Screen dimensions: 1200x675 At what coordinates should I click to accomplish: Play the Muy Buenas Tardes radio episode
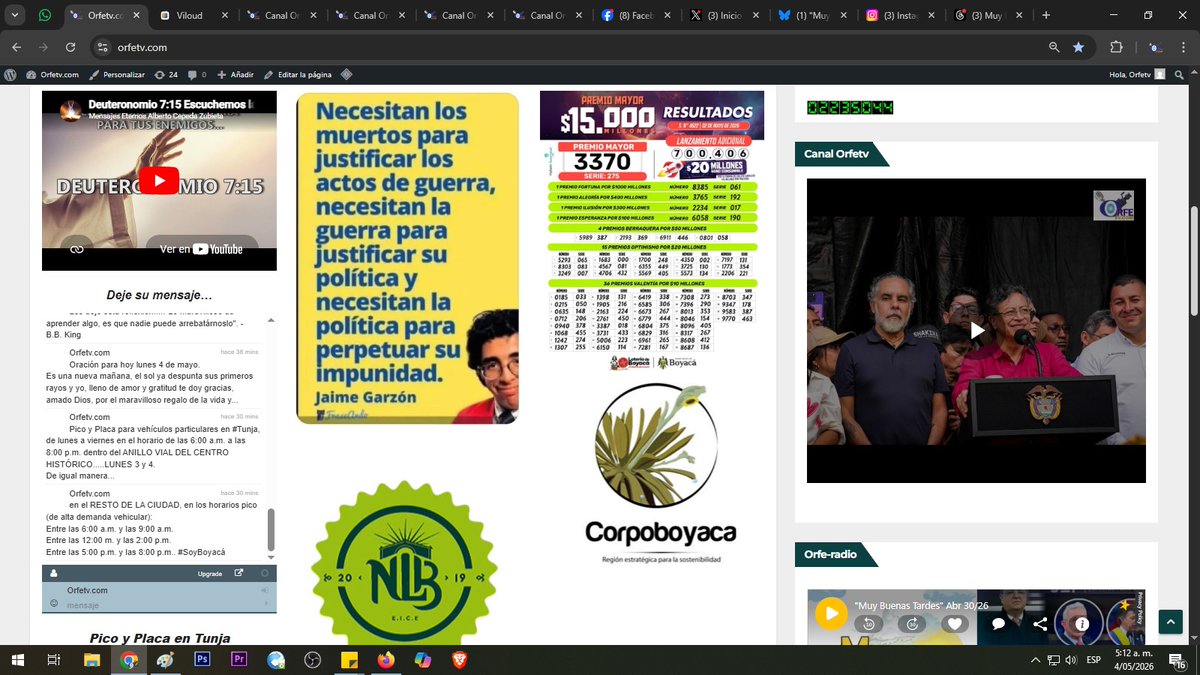[830, 613]
